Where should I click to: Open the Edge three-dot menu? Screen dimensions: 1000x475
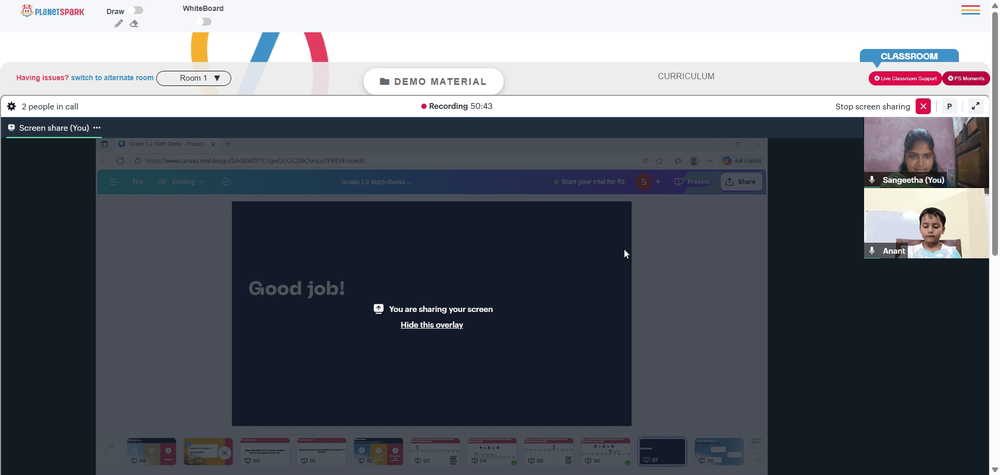click(x=709, y=161)
